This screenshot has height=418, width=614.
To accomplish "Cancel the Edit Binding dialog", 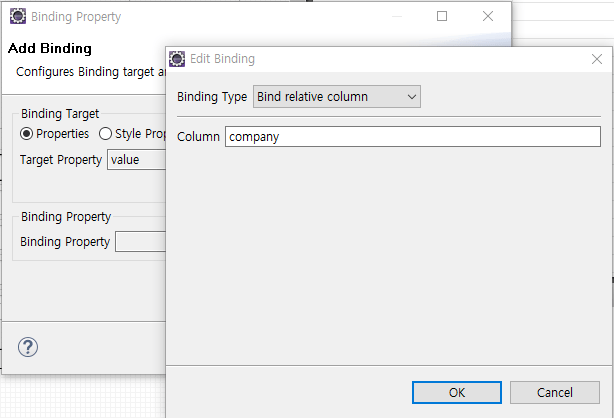I will (x=554, y=392).
